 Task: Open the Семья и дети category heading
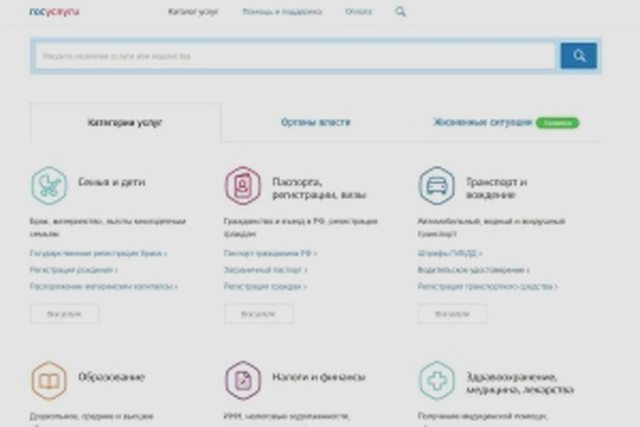112,182
